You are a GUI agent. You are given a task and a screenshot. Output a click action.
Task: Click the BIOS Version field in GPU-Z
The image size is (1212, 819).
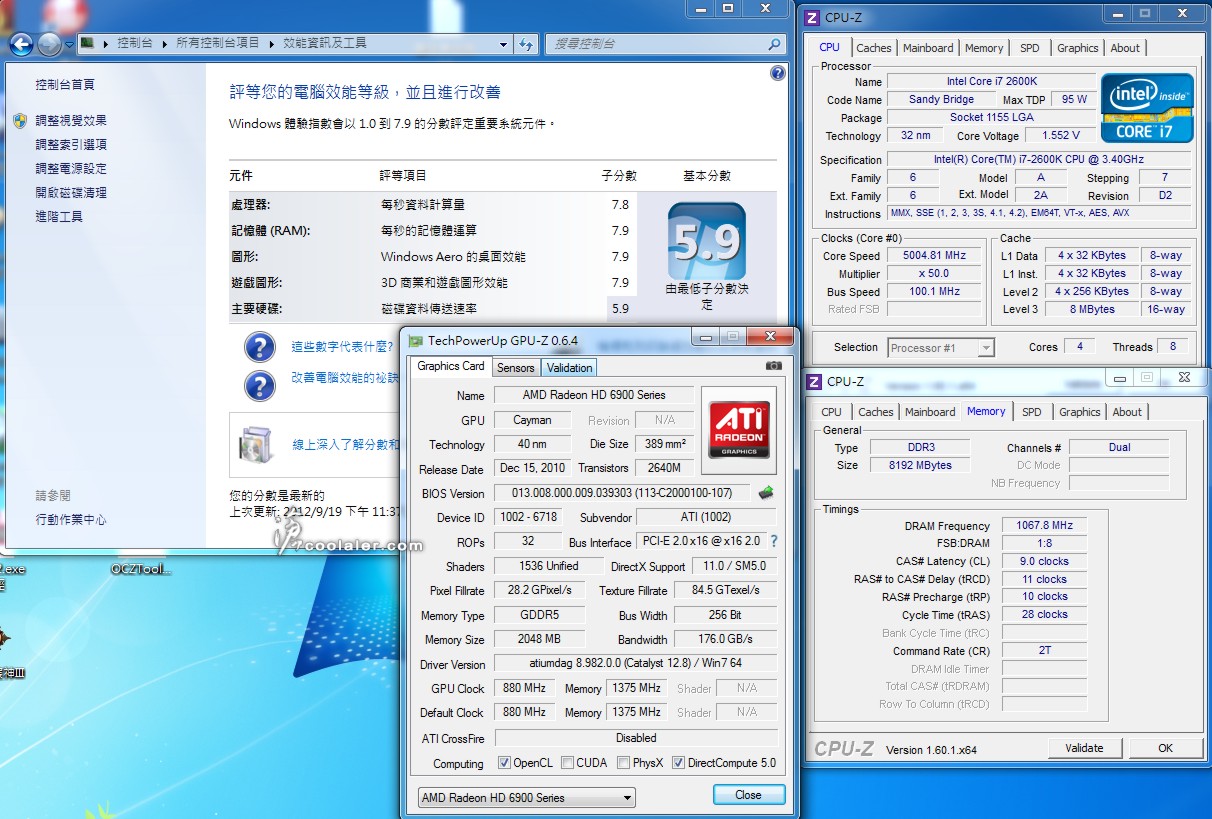(x=623, y=493)
